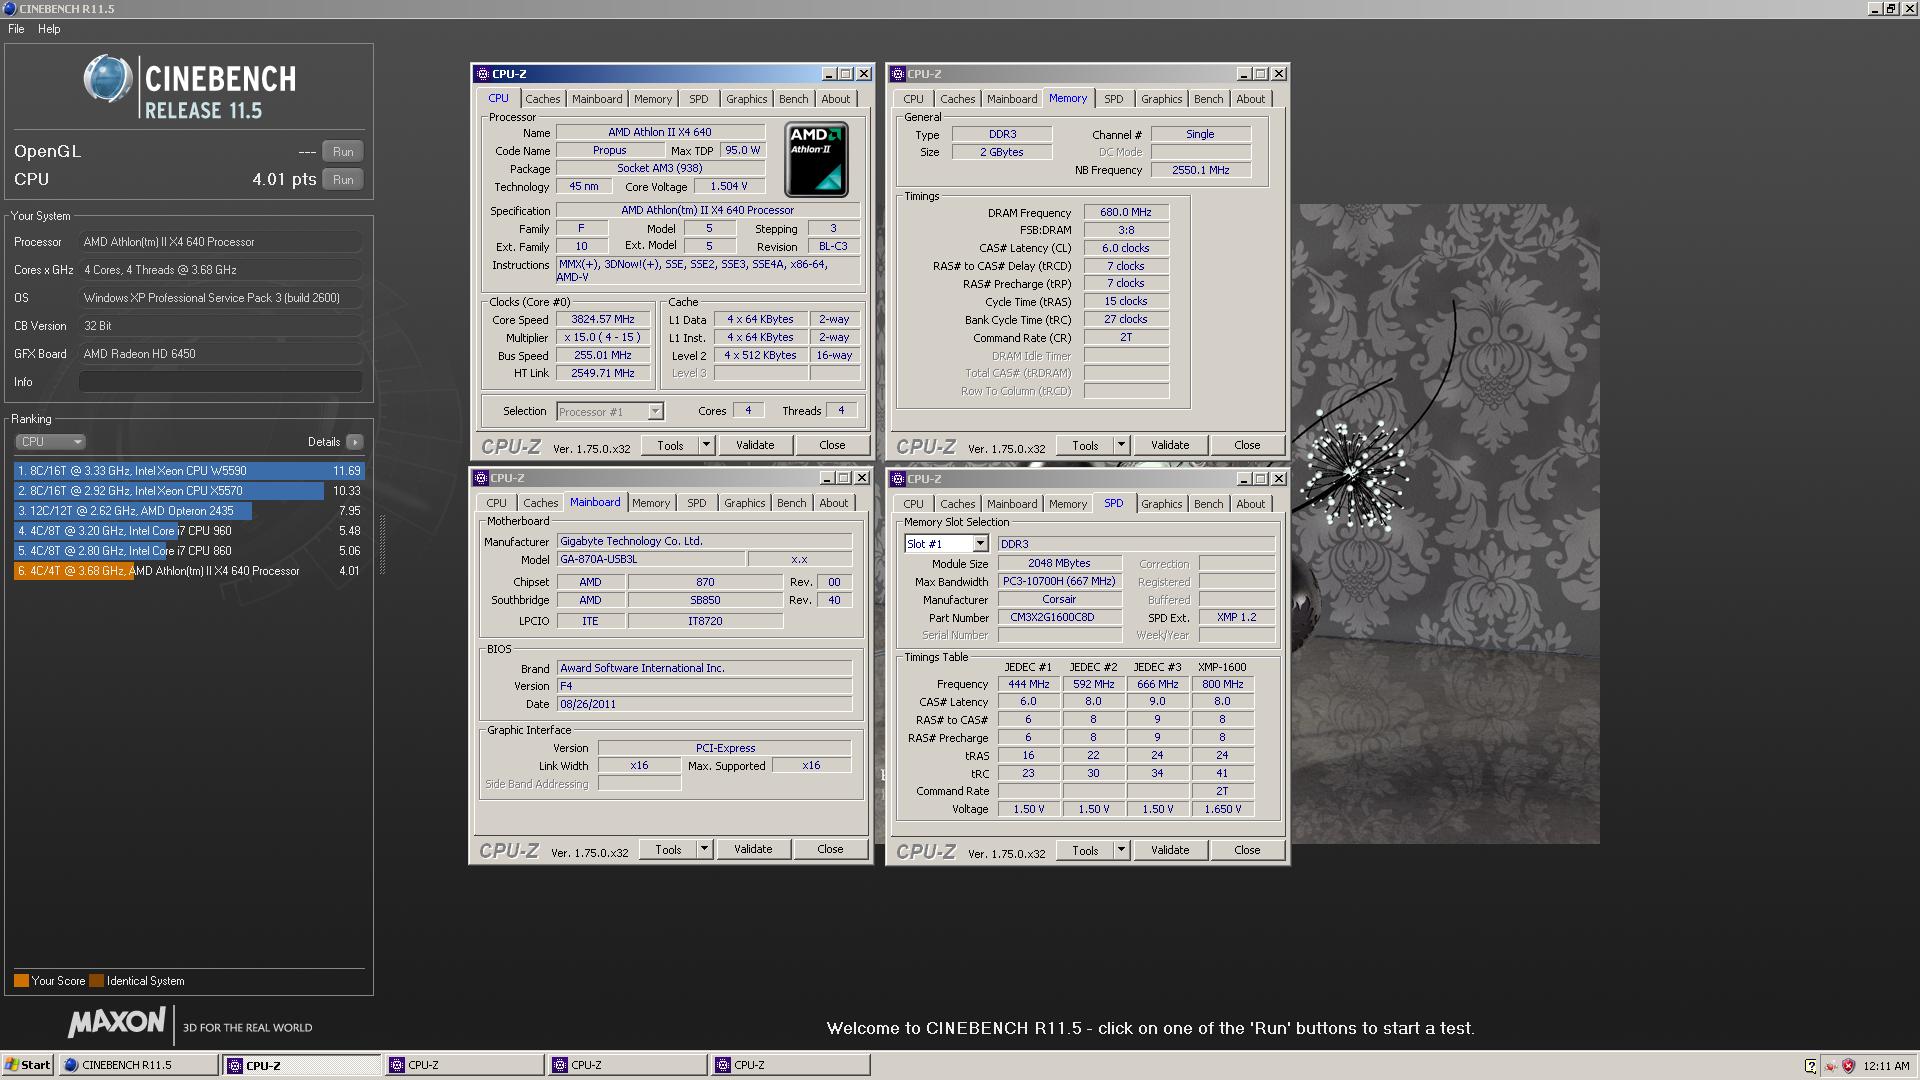This screenshot has width=1920, height=1080.
Task: Click title bar icon of CPU-Z Mainboard-tab window
Action: tap(481, 478)
